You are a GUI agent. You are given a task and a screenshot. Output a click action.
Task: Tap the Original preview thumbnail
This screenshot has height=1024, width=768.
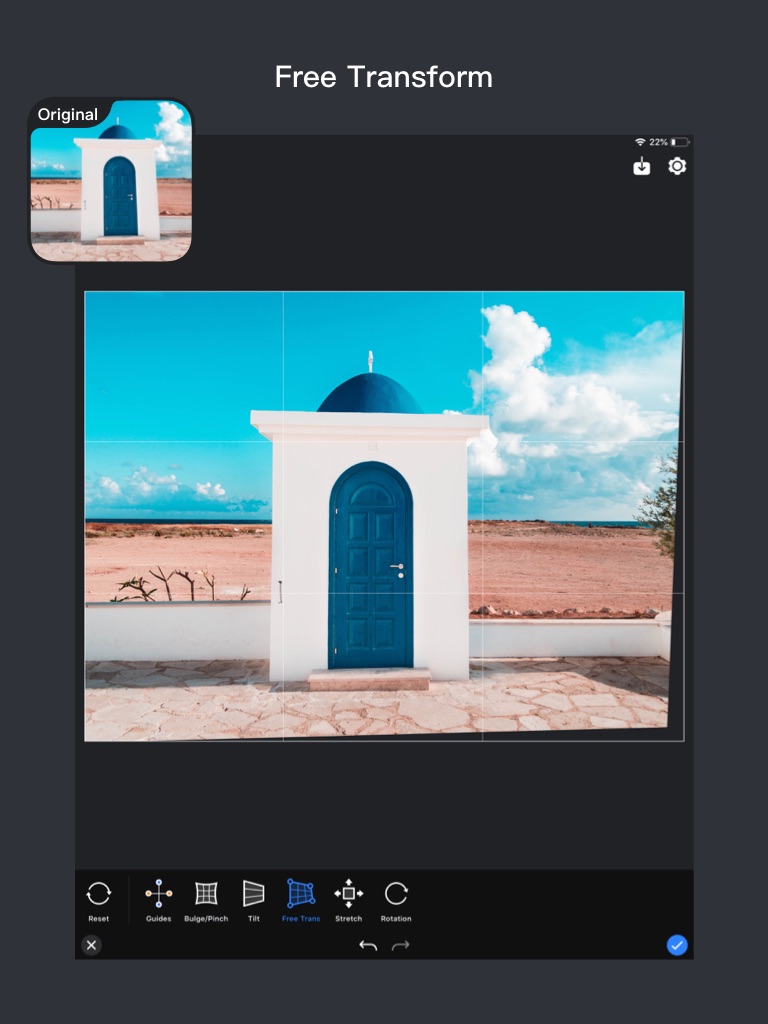coord(111,181)
